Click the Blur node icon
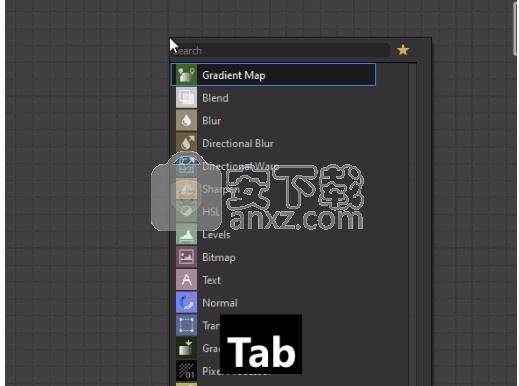Viewport: 519px width, 386px height. click(186, 120)
